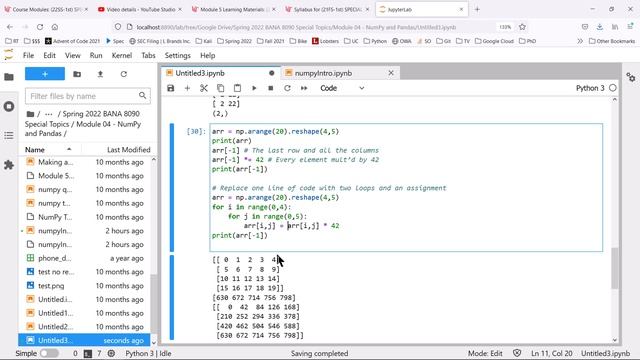Bookmark this page with the star icon
This screenshot has height=360, width=640.
tap(522, 27)
